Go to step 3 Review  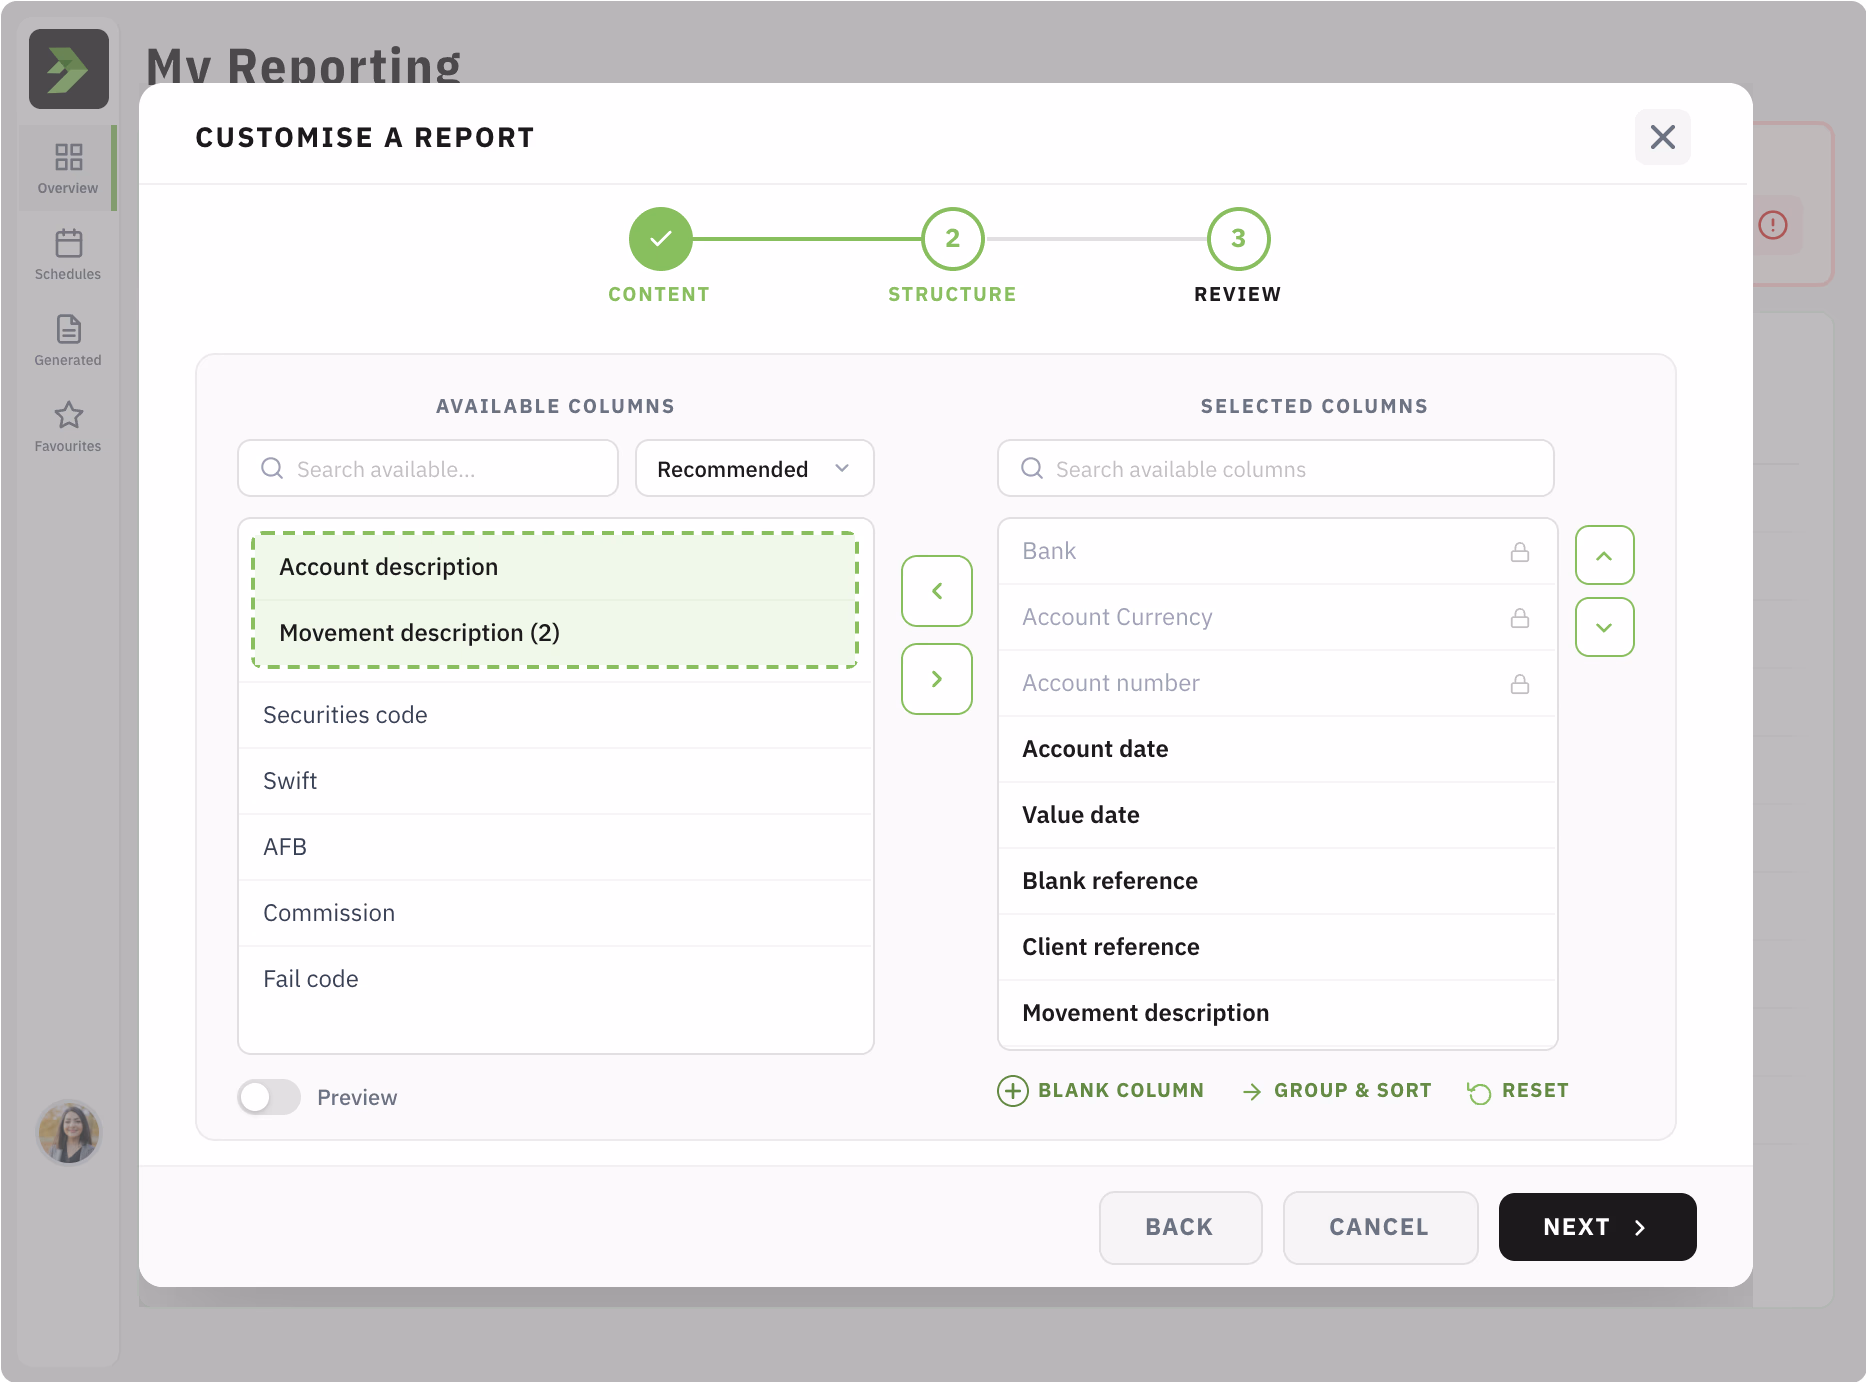[1238, 239]
